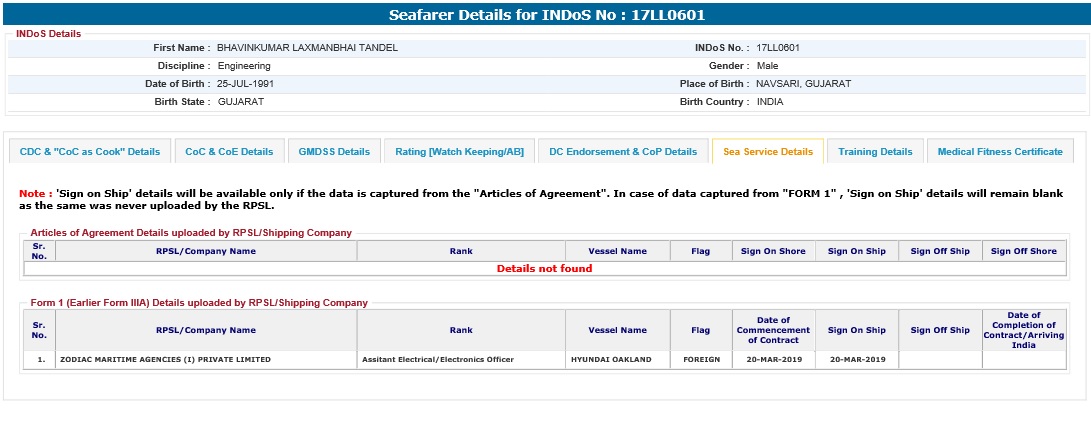Click the first name value Bhavinkumar Laxmanbhai Tandel
The height and width of the screenshot is (438, 1091).
[x=307, y=48]
